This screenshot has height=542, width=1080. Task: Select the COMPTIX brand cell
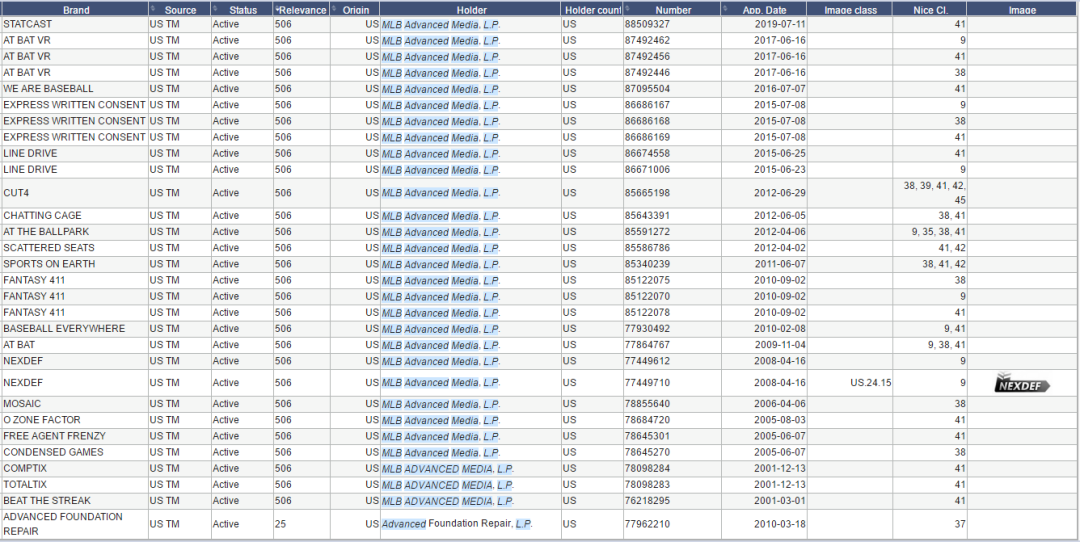[x=74, y=468]
